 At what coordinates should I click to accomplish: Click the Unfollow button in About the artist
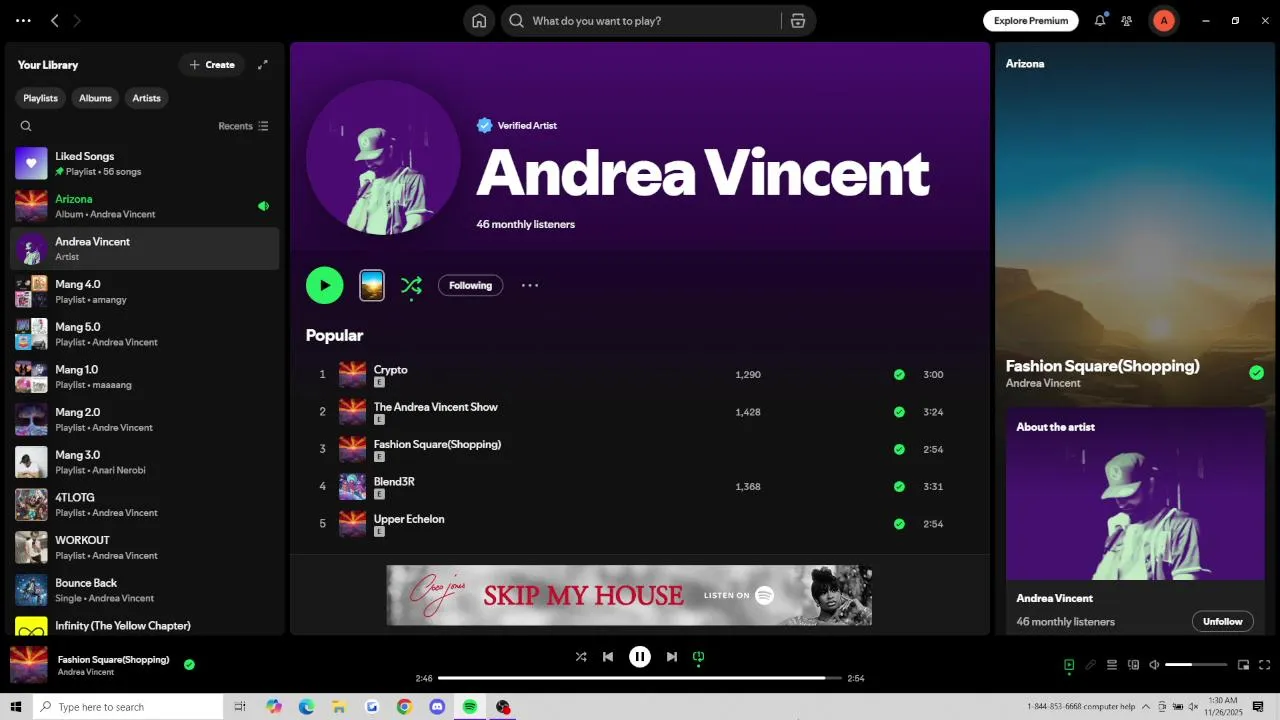[1222, 621]
